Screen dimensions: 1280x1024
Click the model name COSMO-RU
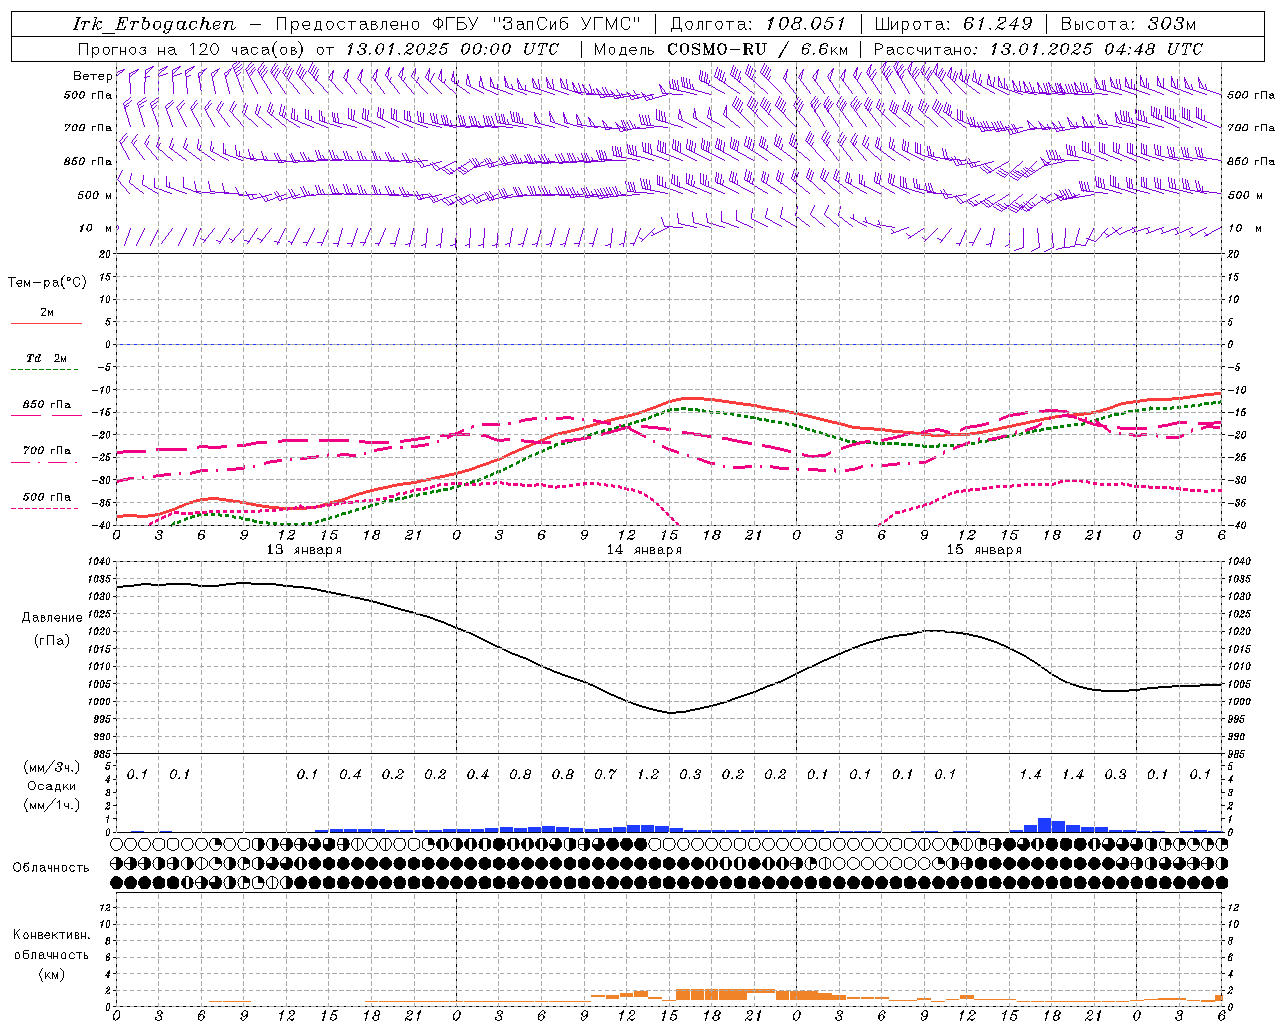(717, 49)
